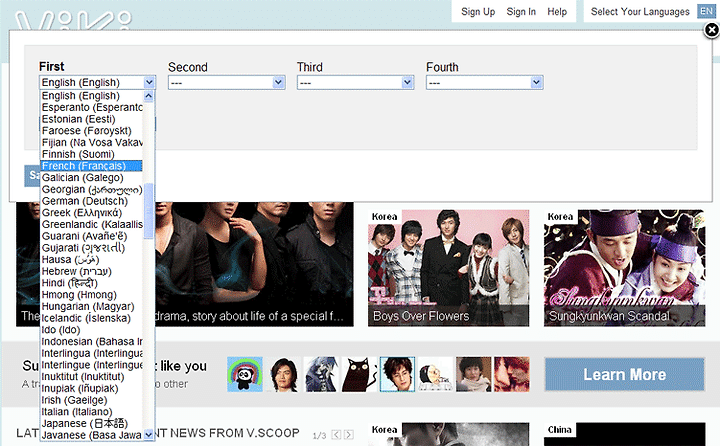Choose Hmong (Hmong) option
The height and width of the screenshot is (446, 720).
(92, 295)
